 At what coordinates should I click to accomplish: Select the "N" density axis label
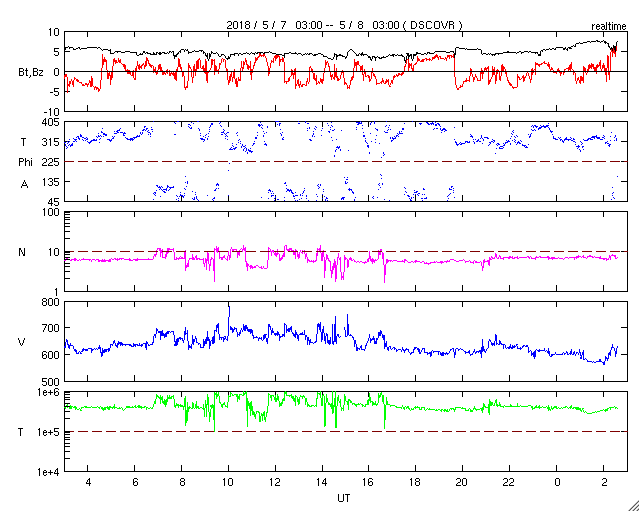[22, 252]
